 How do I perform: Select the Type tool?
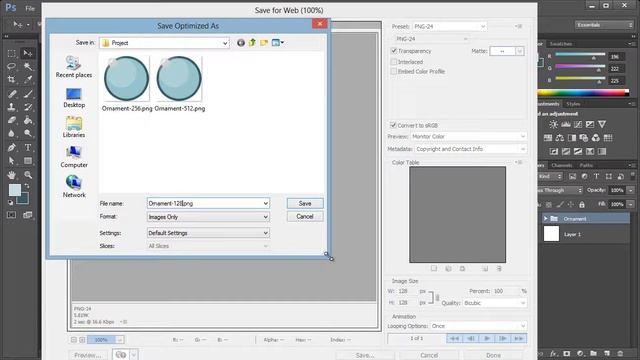(x=28, y=147)
